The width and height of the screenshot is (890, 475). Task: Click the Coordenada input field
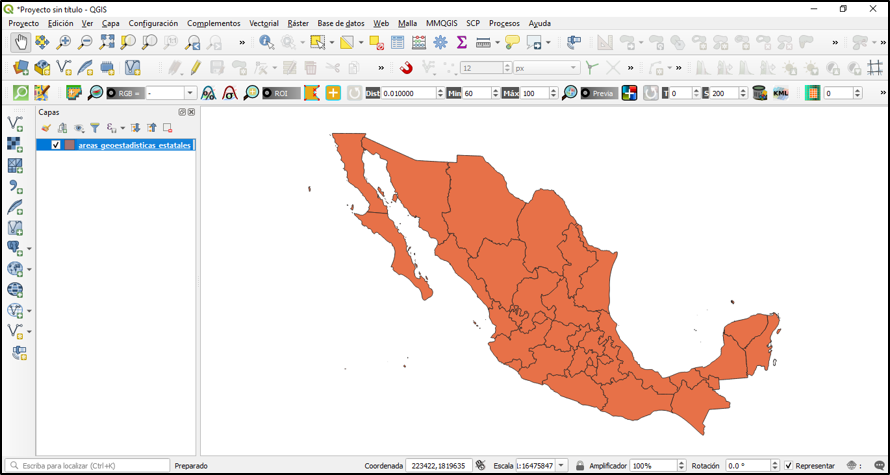point(438,465)
